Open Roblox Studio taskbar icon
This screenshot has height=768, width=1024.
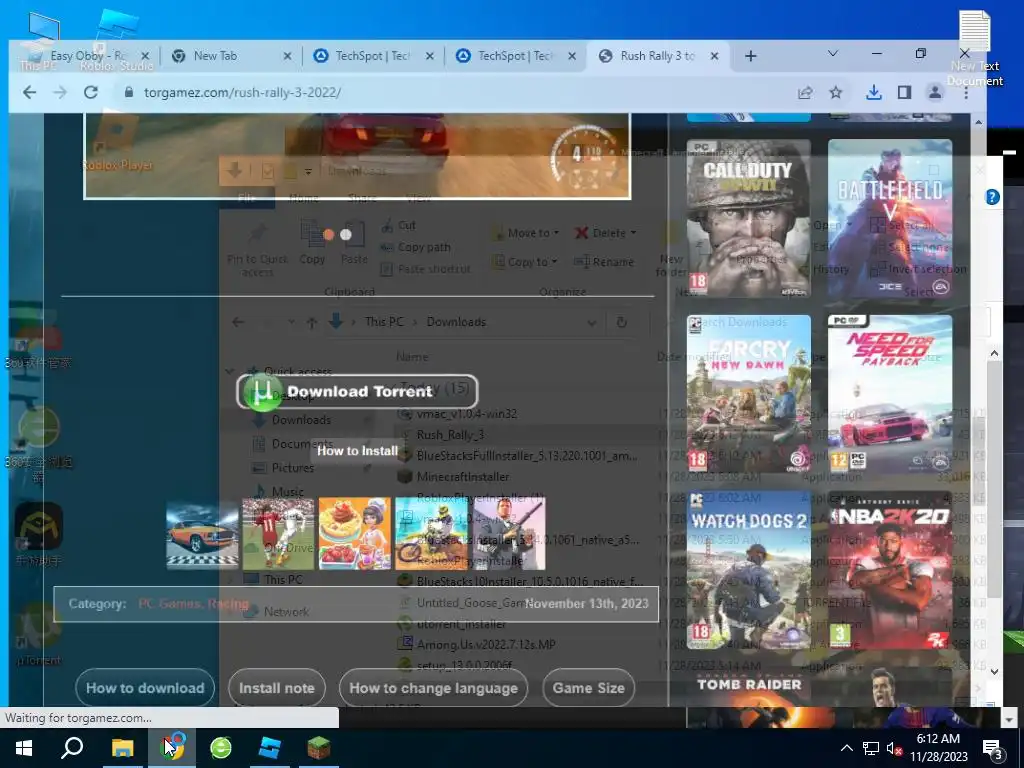point(270,748)
